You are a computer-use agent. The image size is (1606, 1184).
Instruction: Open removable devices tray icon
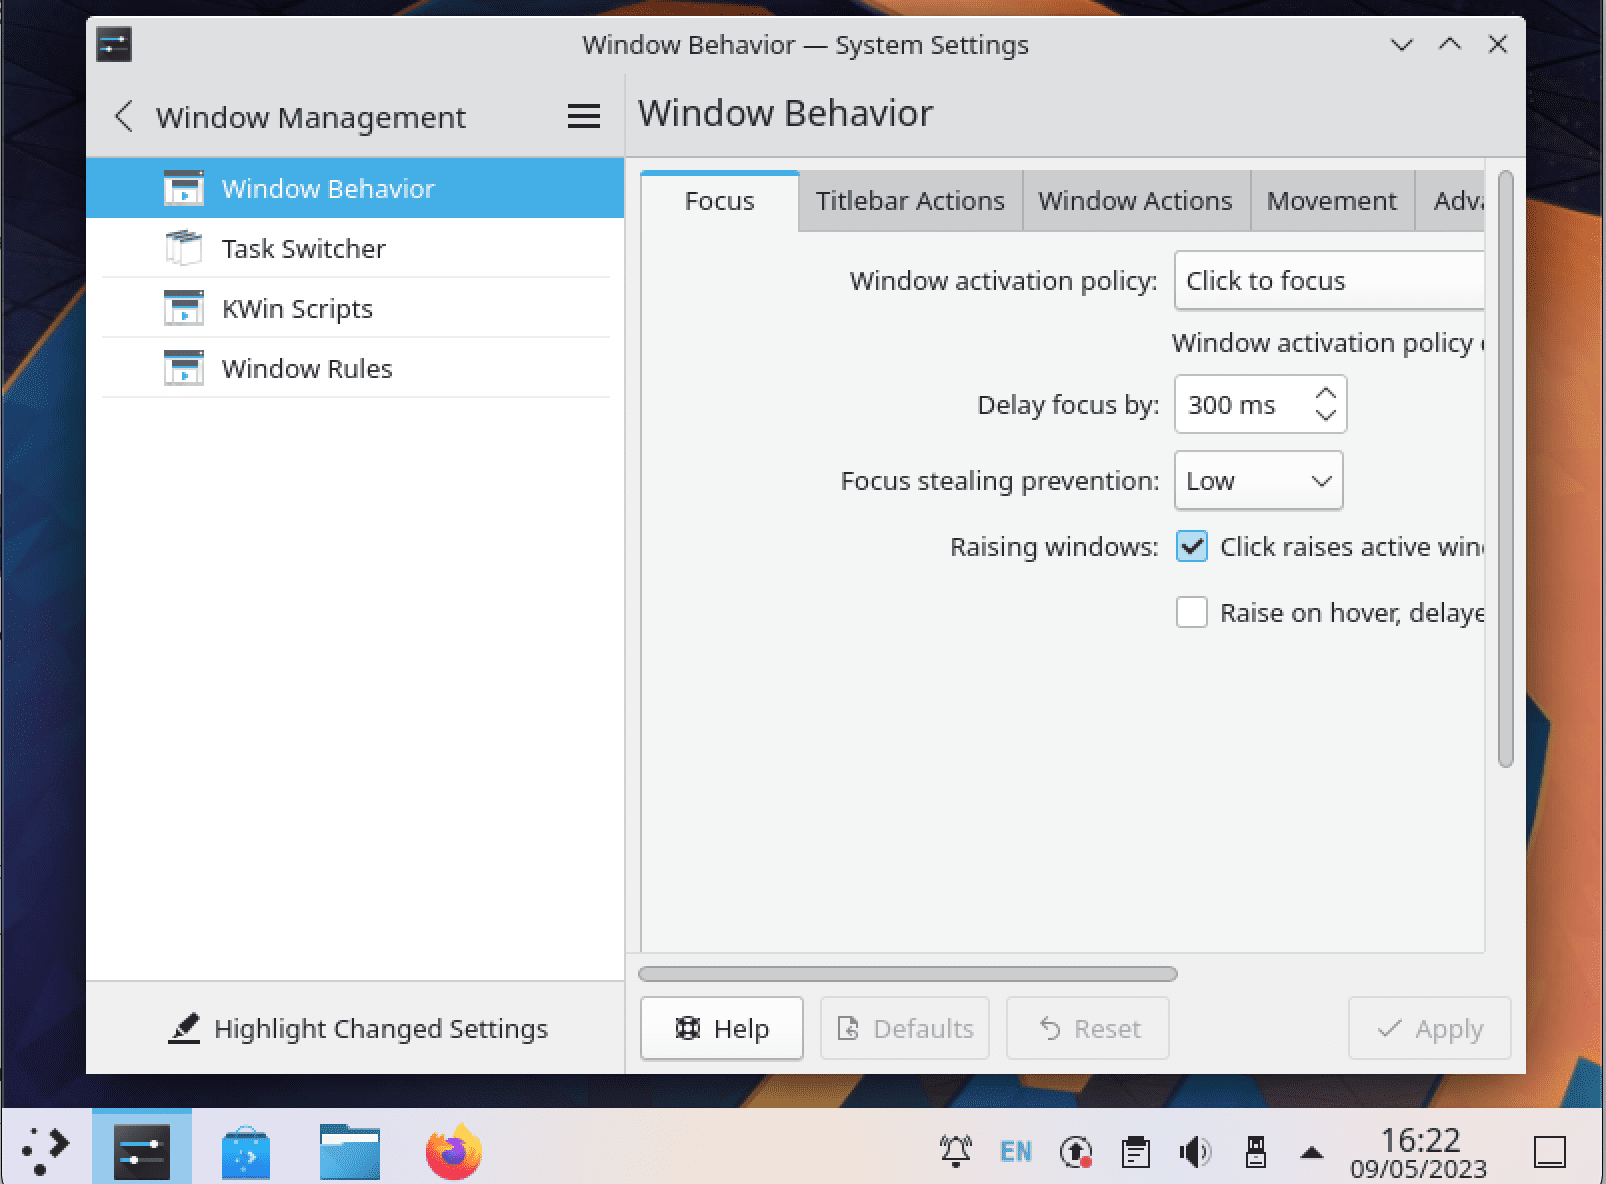[1255, 1152]
